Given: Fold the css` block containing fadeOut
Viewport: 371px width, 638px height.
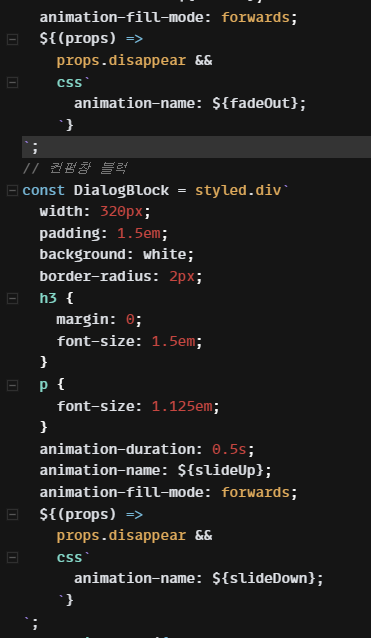Looking at the screenshot, I should coord(12,83).
